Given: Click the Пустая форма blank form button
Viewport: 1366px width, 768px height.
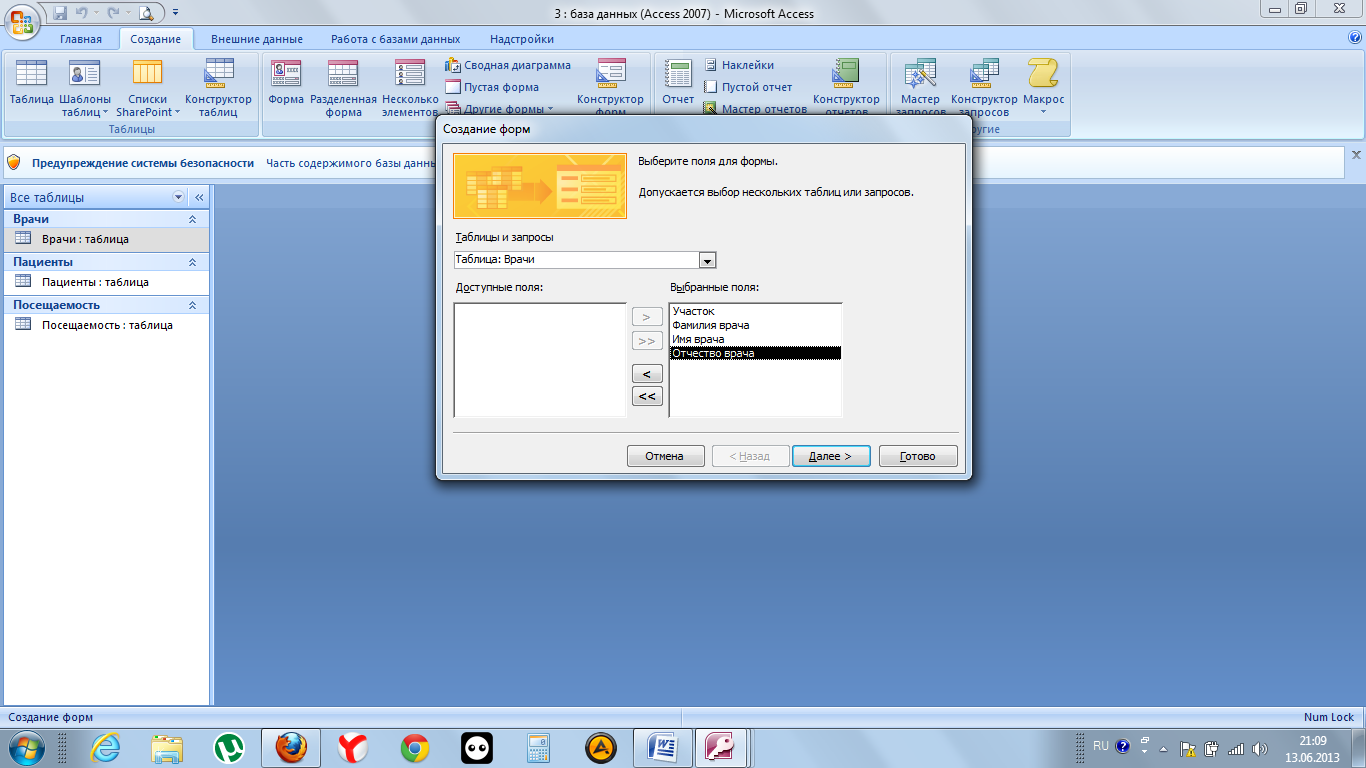Looking at the screenshot, I should click(x=492, y=87).
